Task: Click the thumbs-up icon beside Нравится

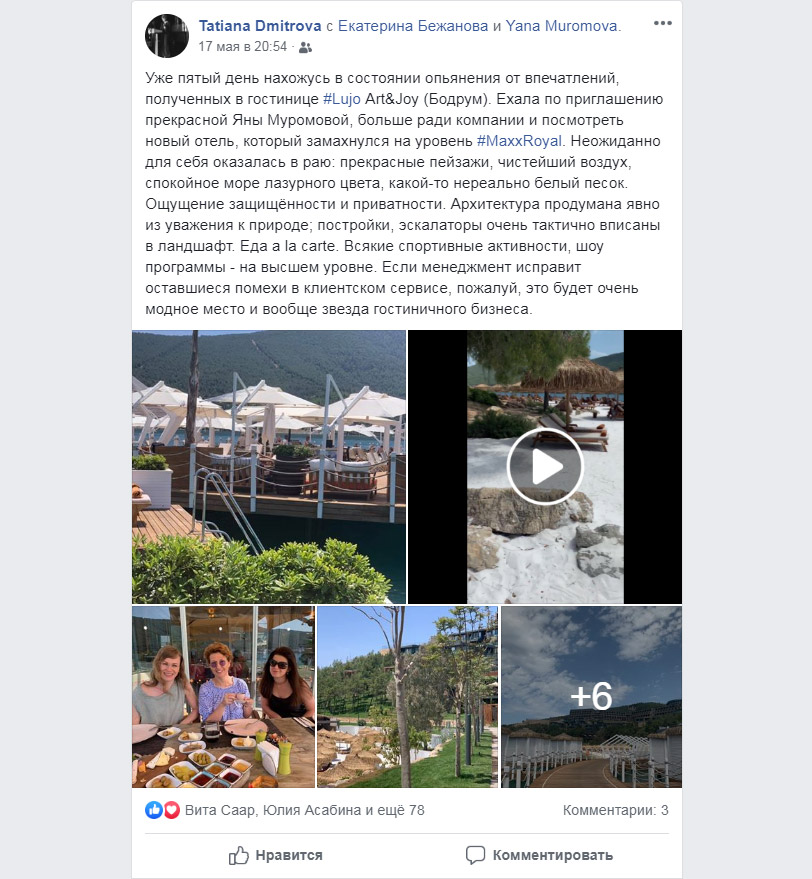Action: (x=238, y=855)
